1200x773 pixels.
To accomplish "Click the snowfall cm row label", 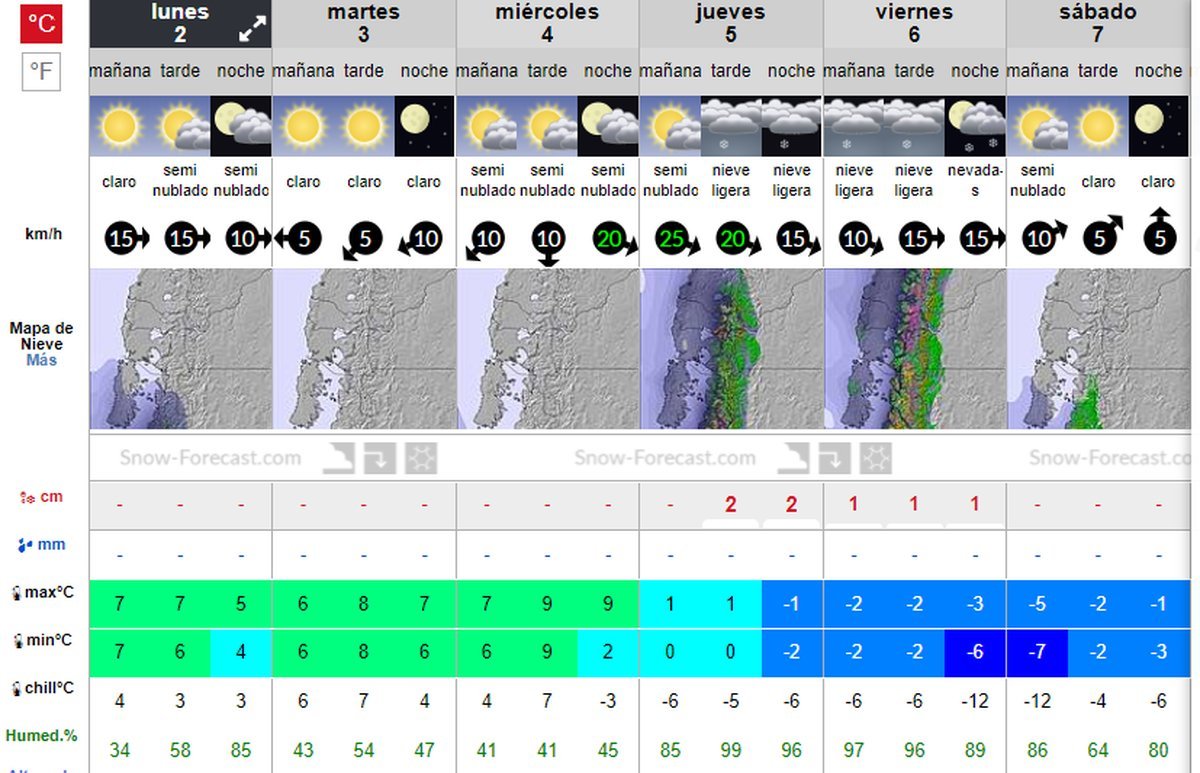I will 41,497.
